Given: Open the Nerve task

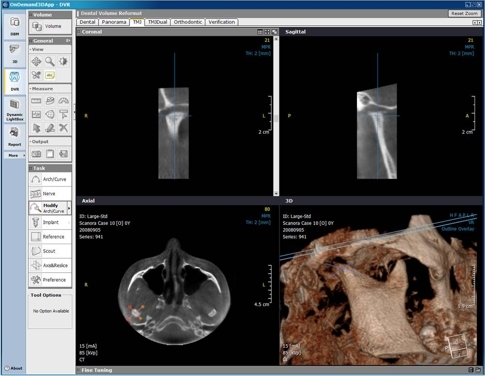Looking at the screenshot, I should 50,194.
